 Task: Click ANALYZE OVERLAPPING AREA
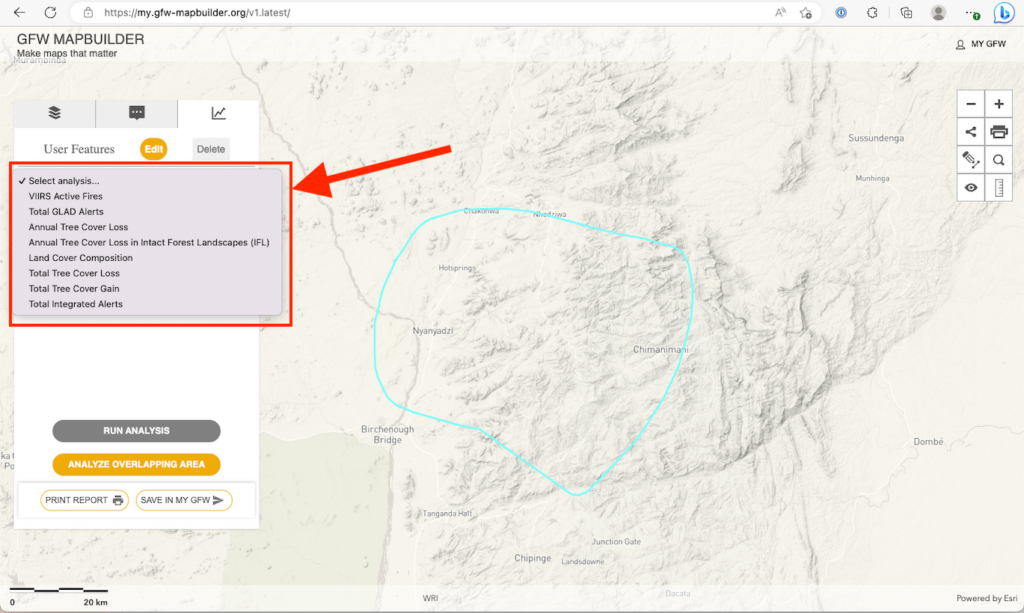pos(135,464)
